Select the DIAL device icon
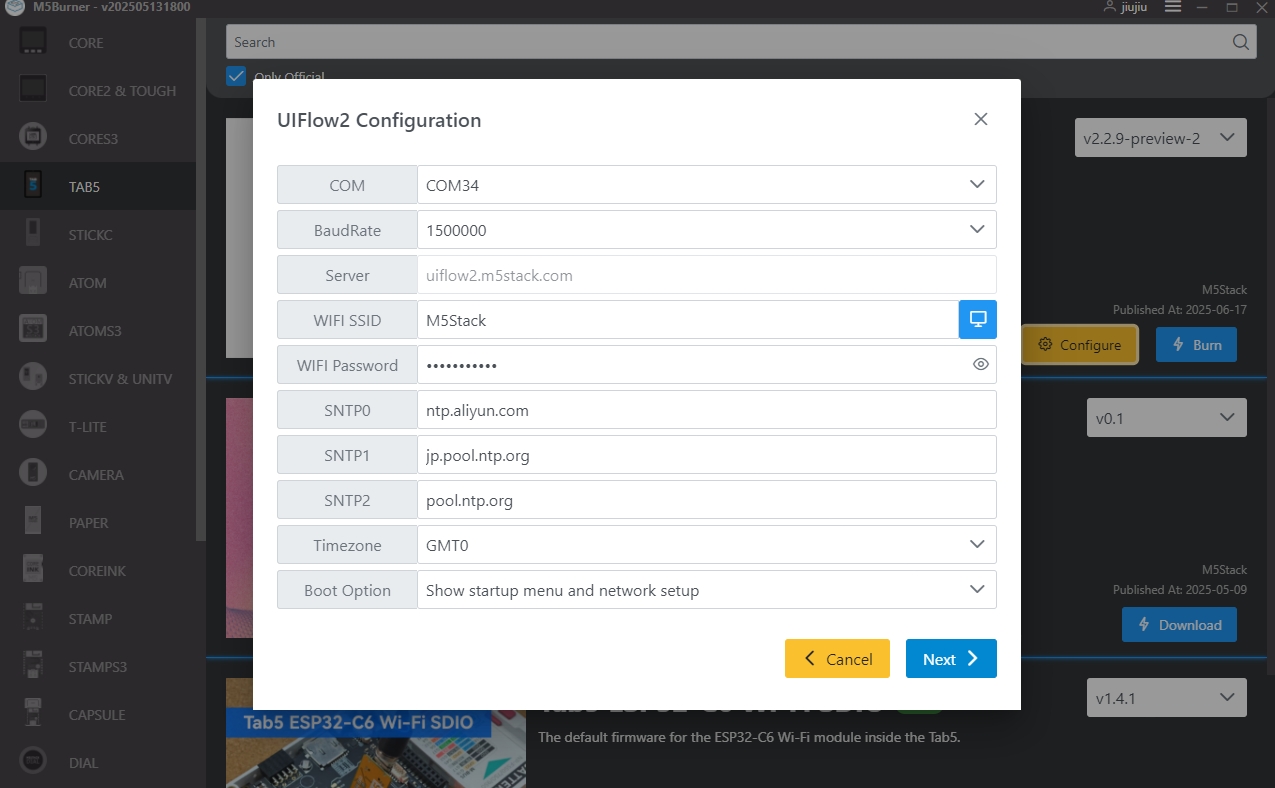The height and width of the screenshot is (788, 1275). click(x=33, y=762)
